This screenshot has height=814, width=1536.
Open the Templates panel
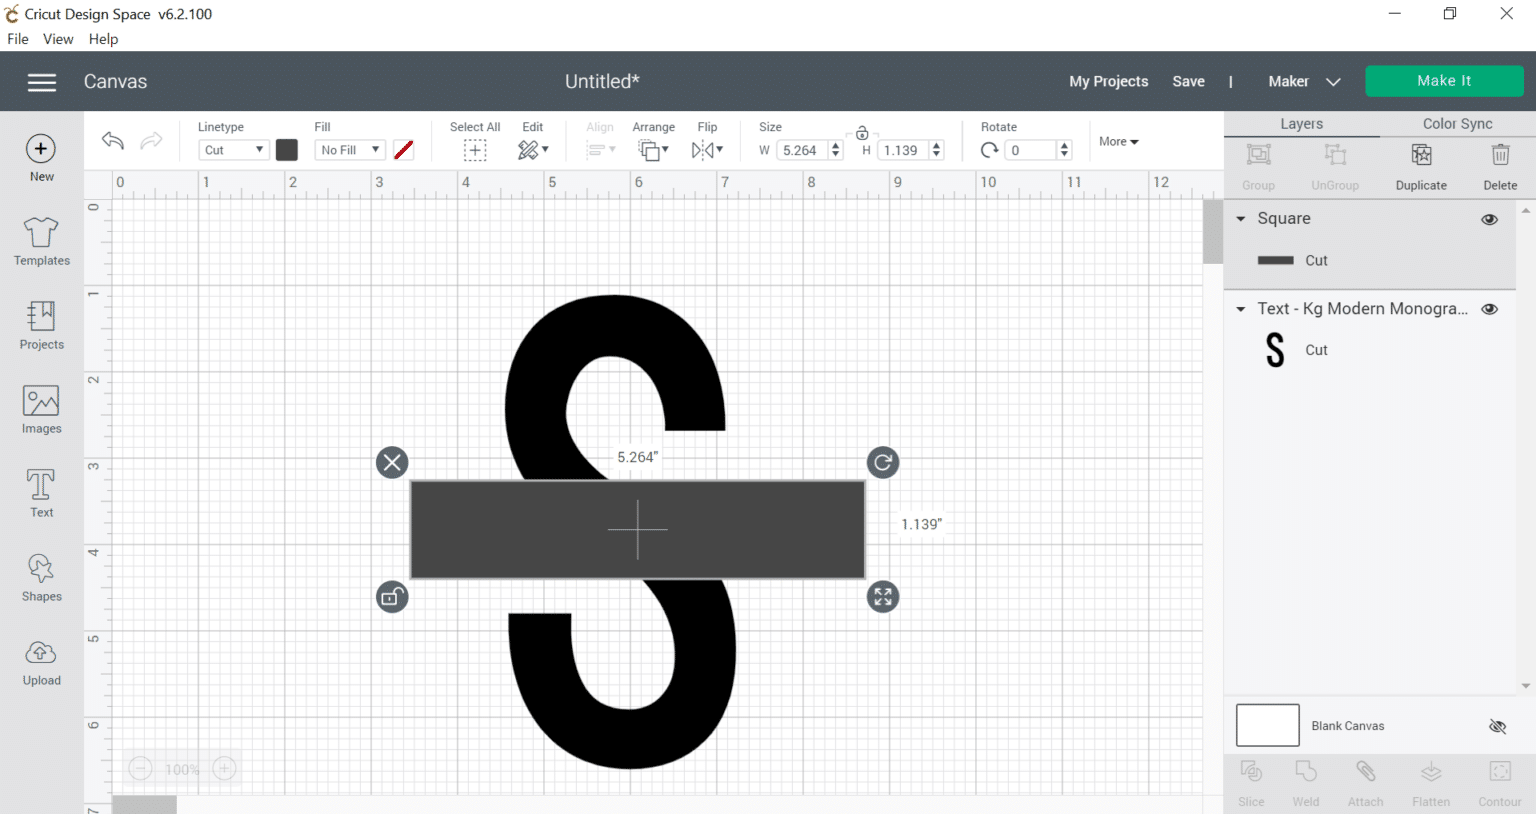coord(40,240)
